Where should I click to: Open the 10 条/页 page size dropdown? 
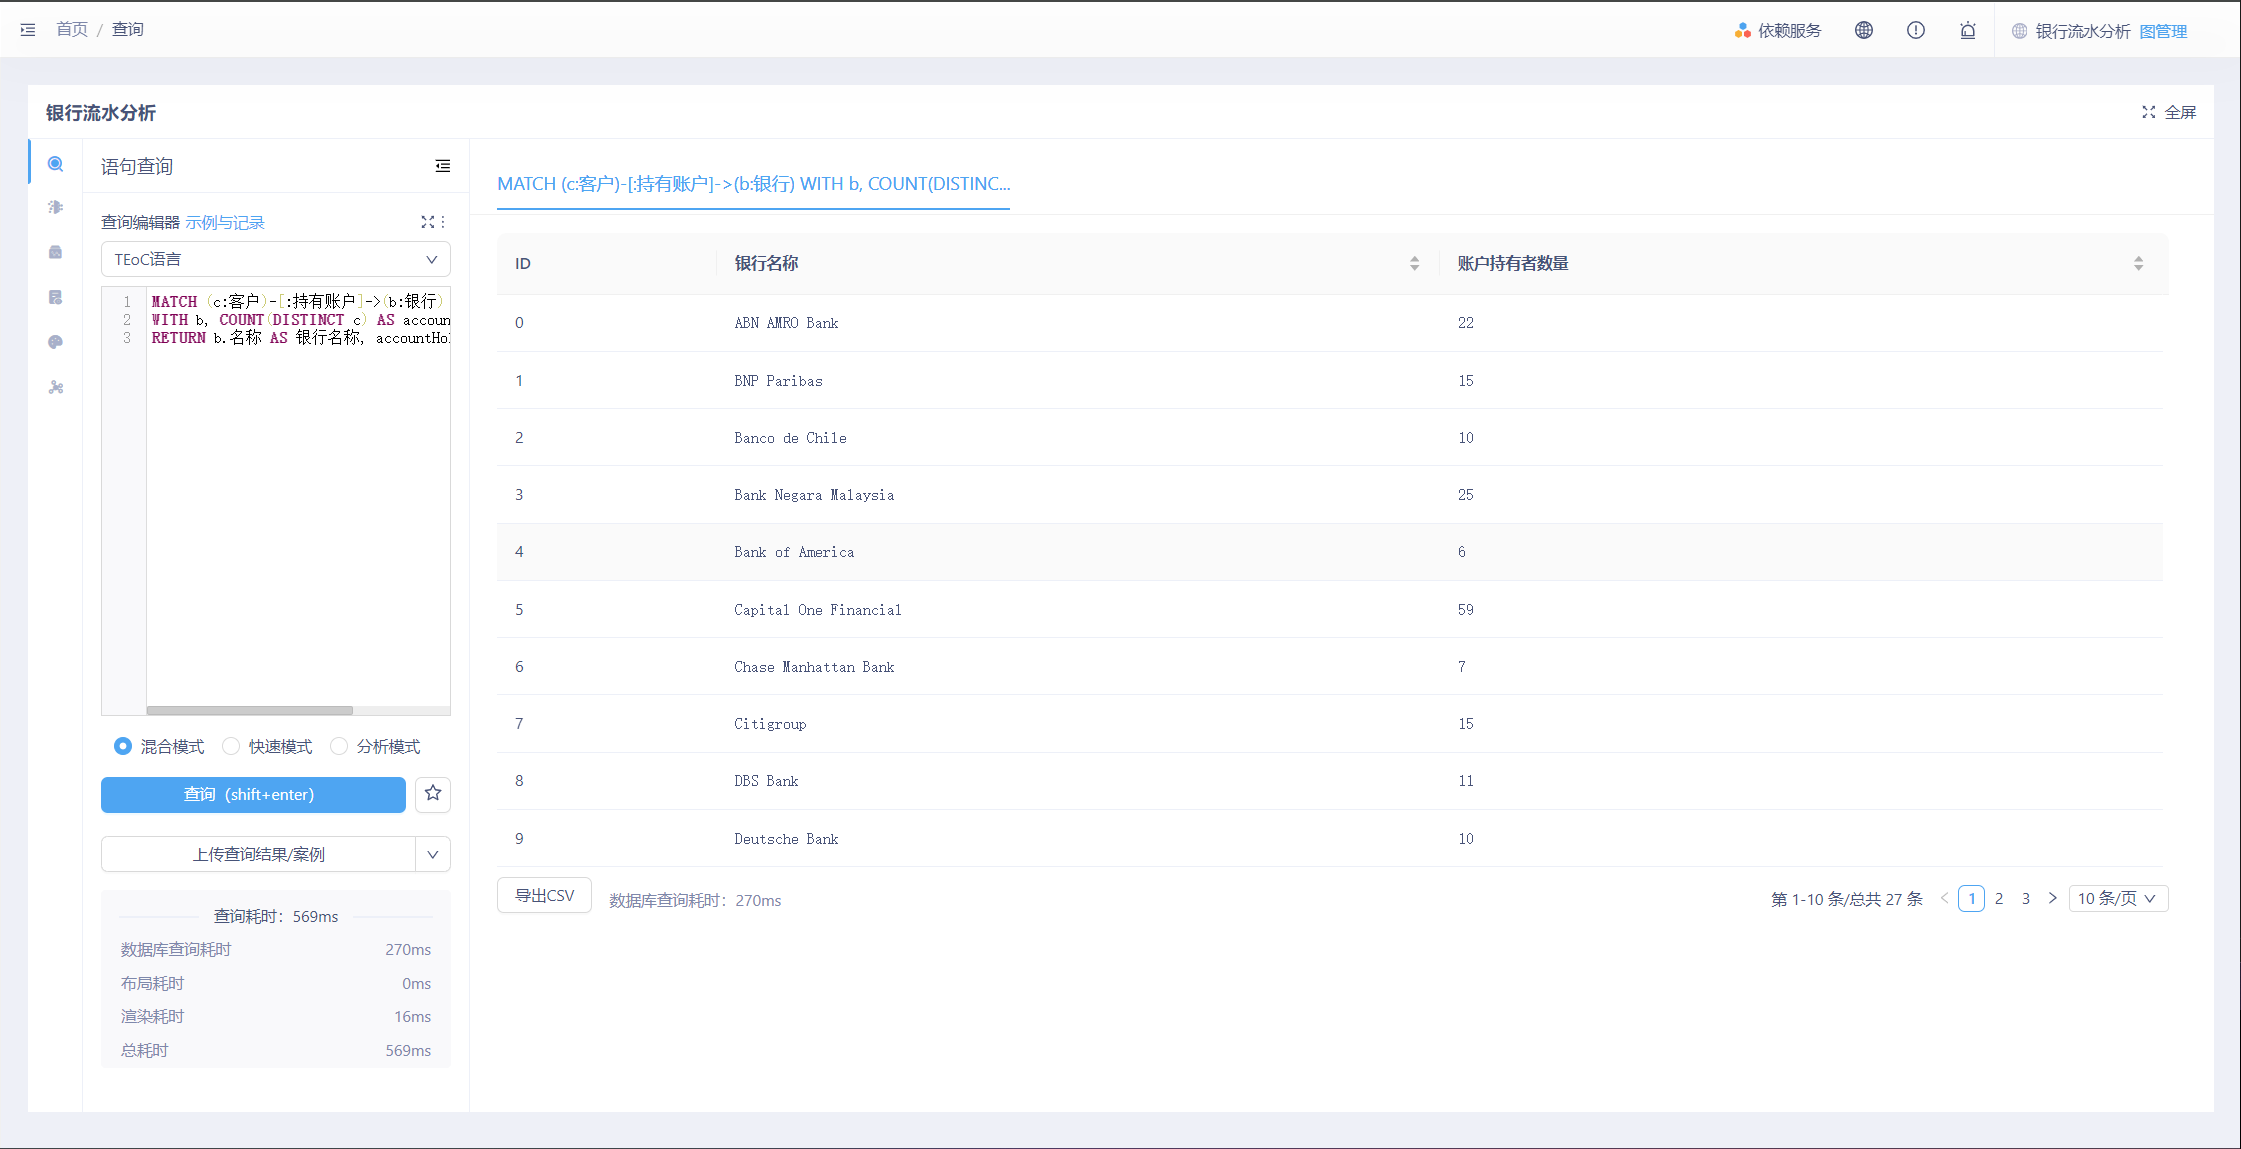pos(2117,898)
